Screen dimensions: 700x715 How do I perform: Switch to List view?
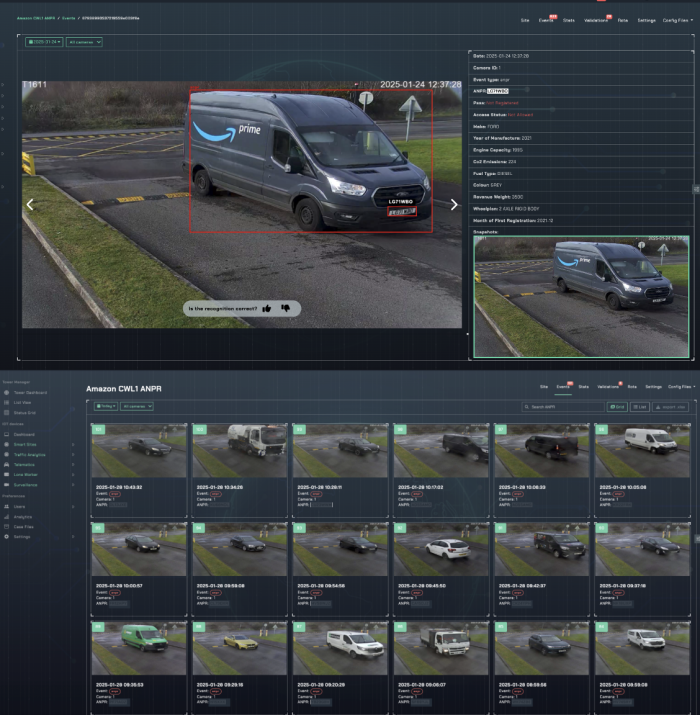640,407
